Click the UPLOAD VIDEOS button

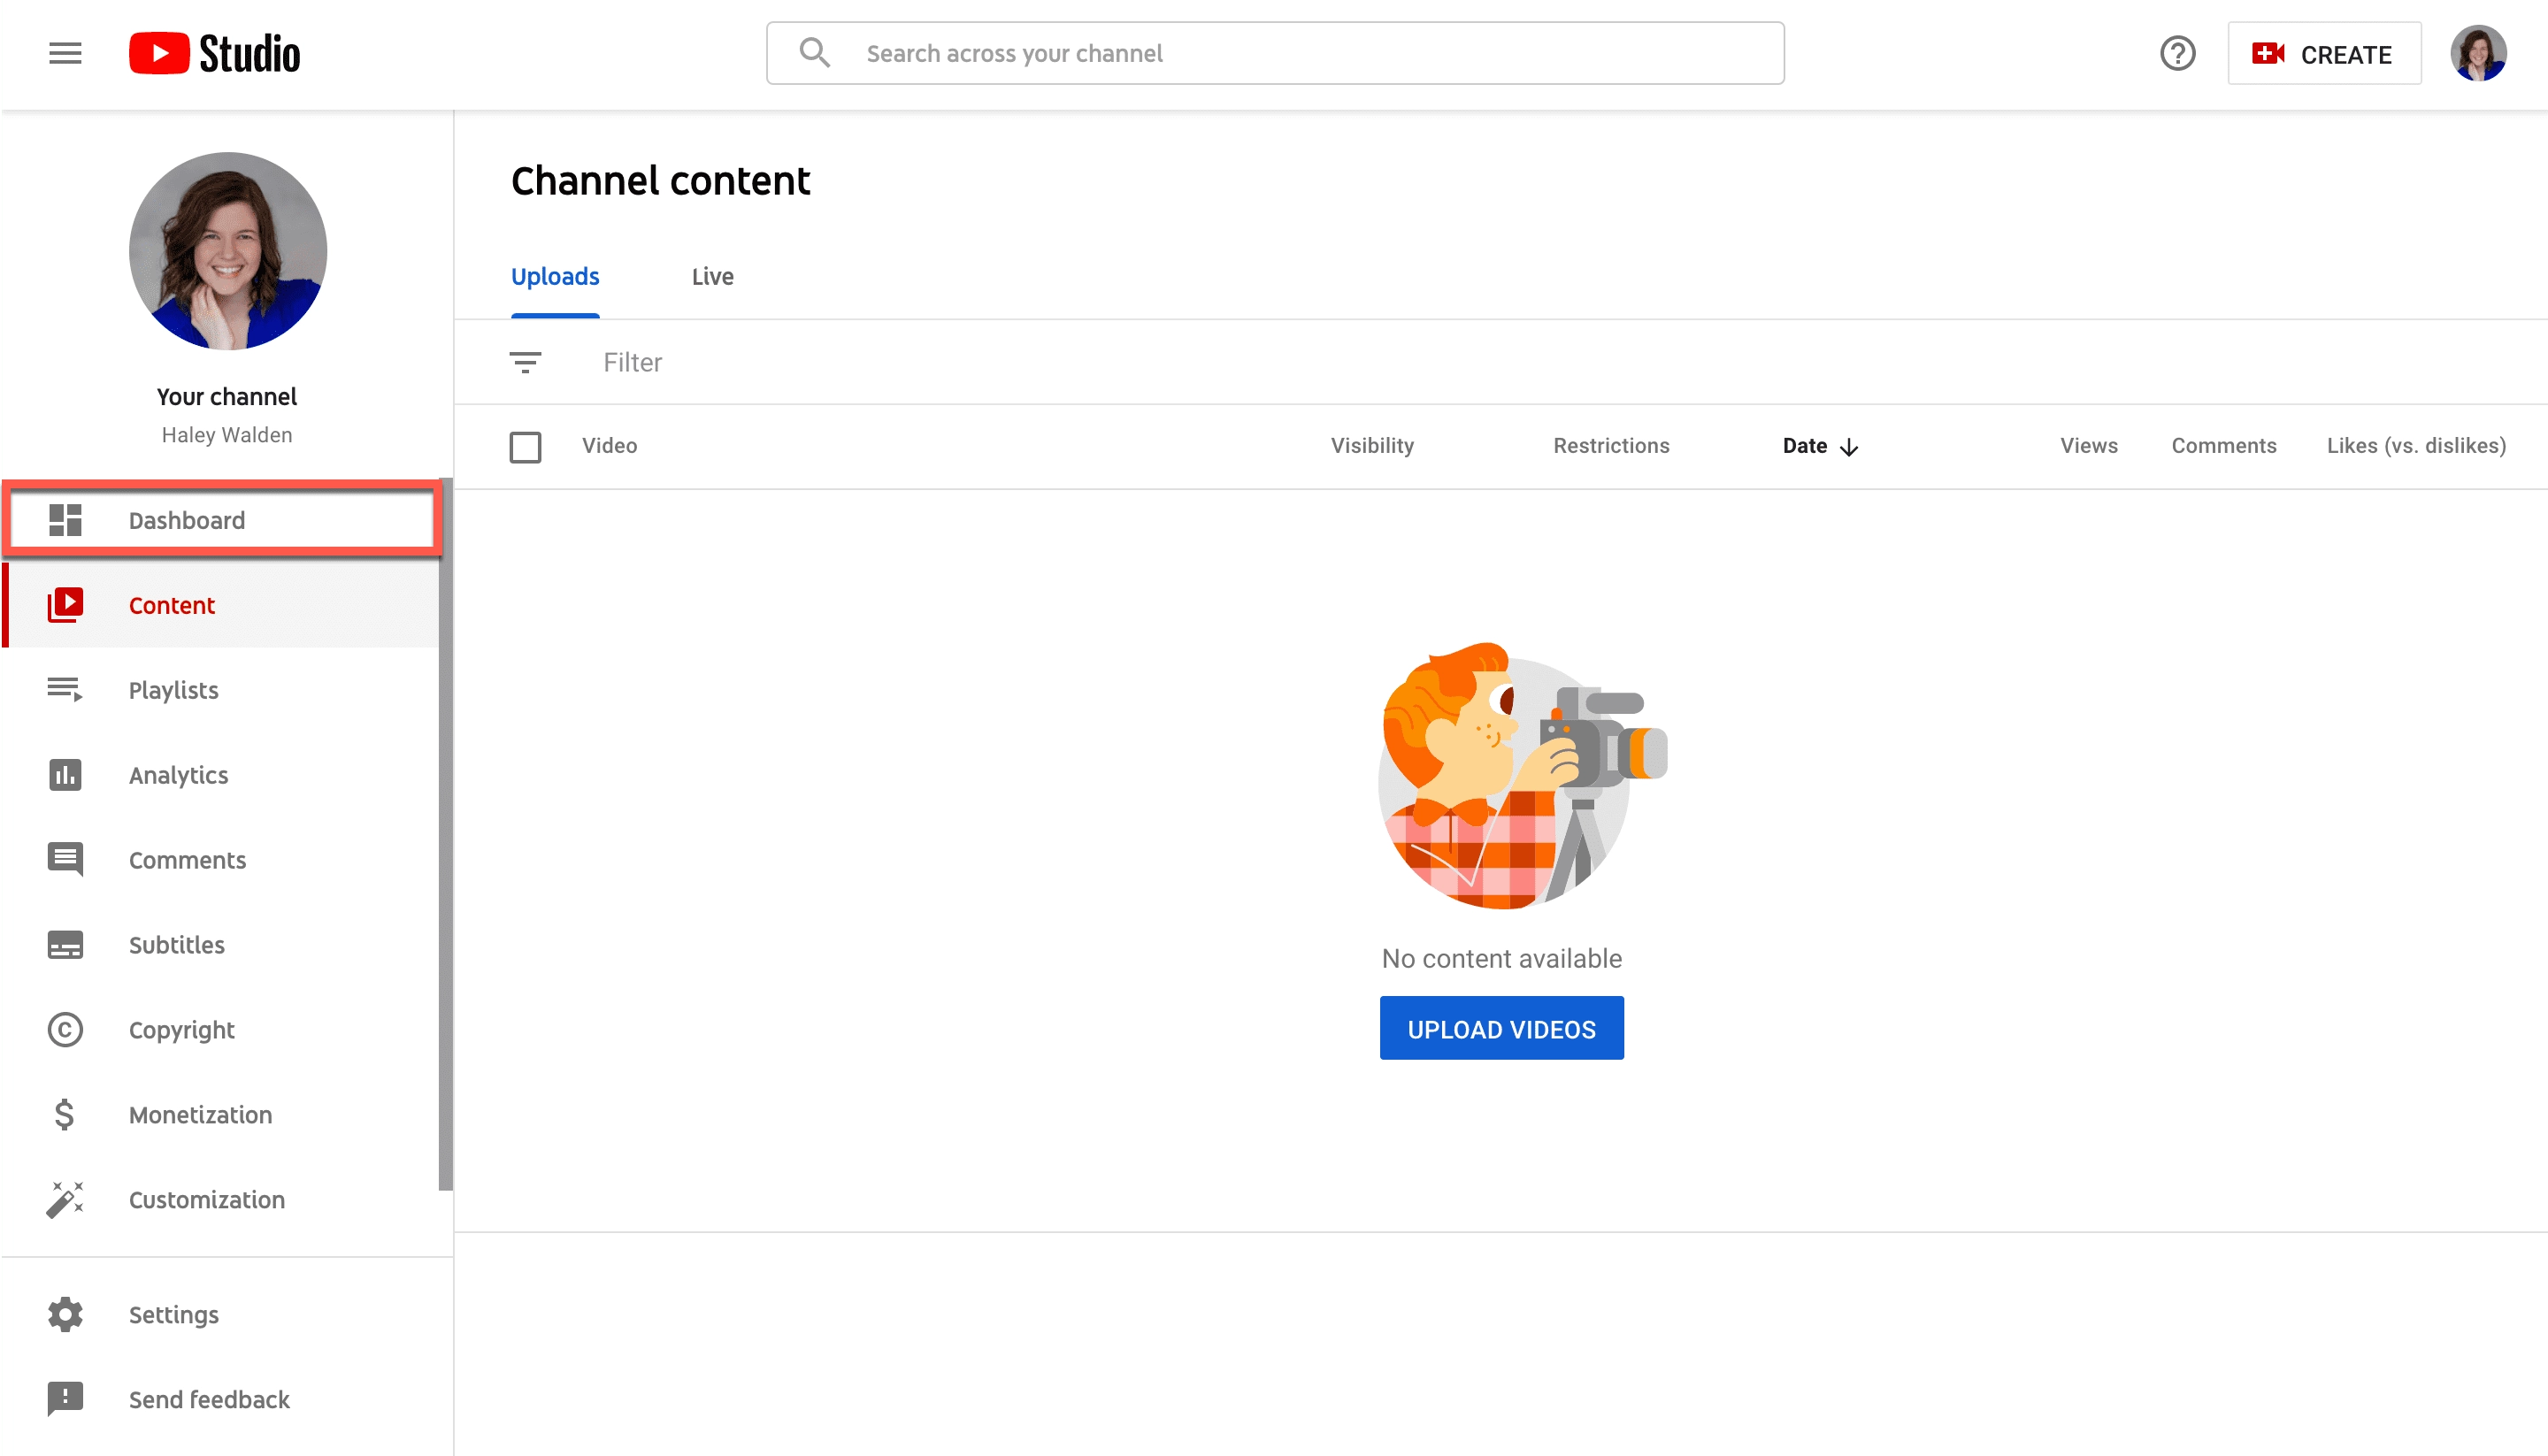click(x=1501, y=1028)
